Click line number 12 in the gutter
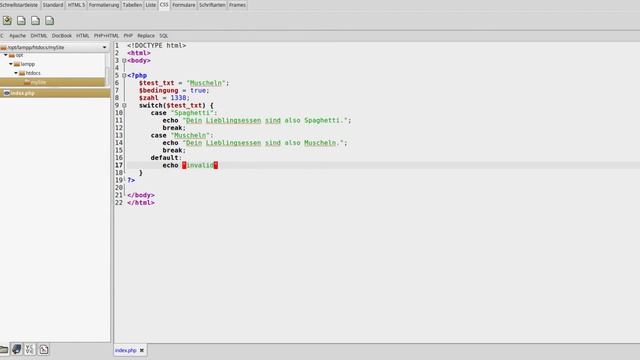Screen dimensions: 640x360 pyautogui.click(x=119, y=128)
